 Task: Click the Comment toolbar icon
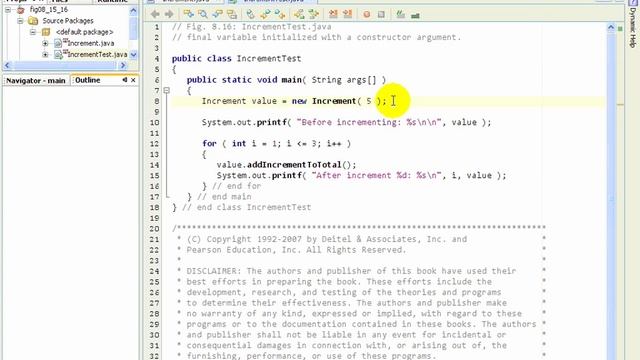point(400,15)
